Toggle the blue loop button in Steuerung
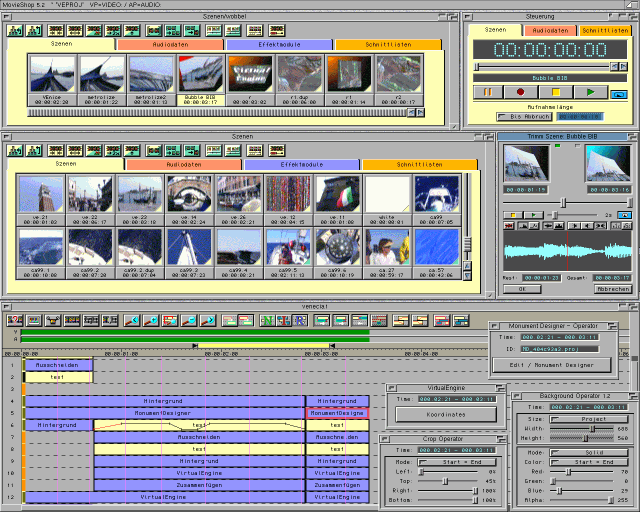Viewport: 640px width, 512px height. point(620,93)
